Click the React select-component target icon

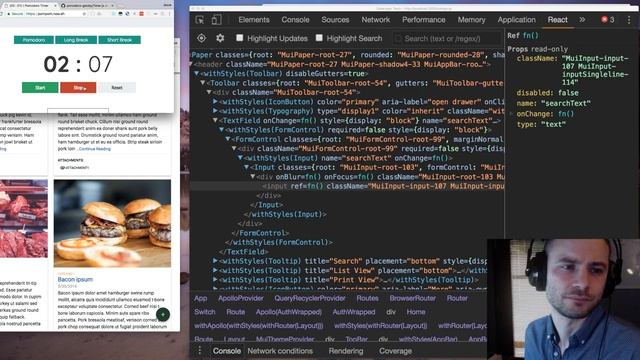coord(201,38)
